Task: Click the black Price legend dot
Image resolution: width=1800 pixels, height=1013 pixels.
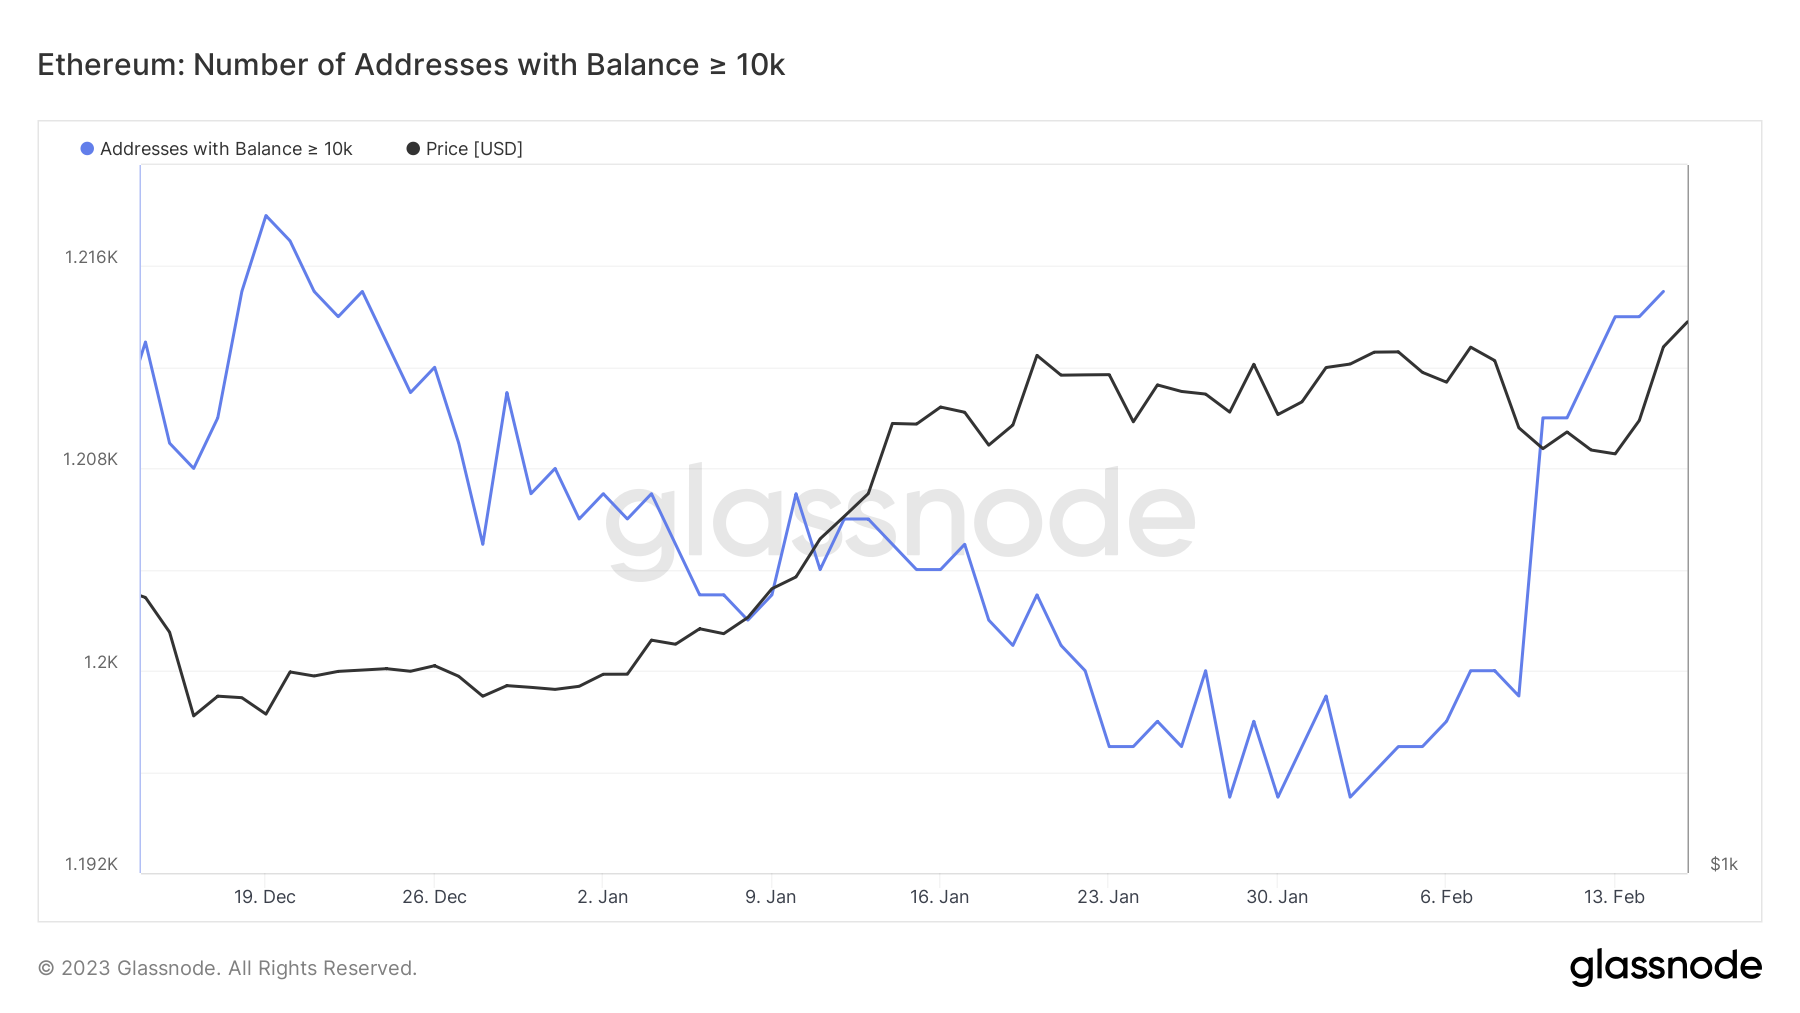Action: point(413,149)
